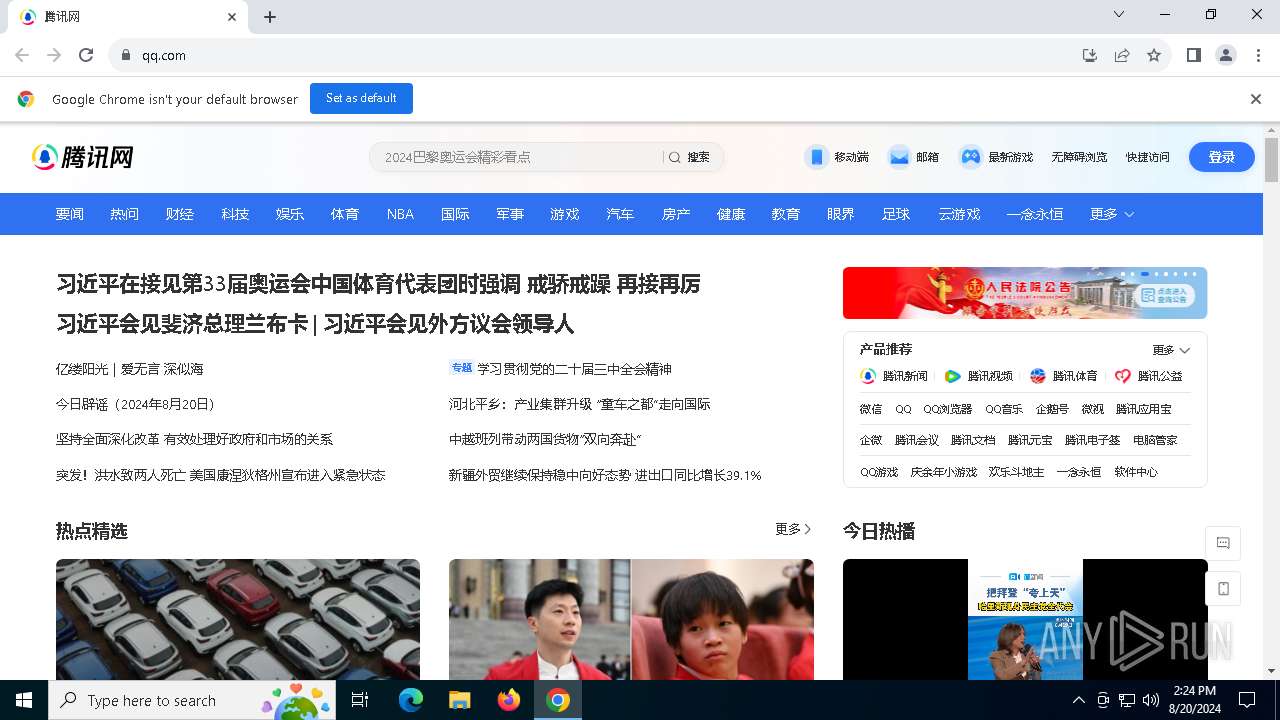Open Chrome tab search chevron

[1119, 14]
